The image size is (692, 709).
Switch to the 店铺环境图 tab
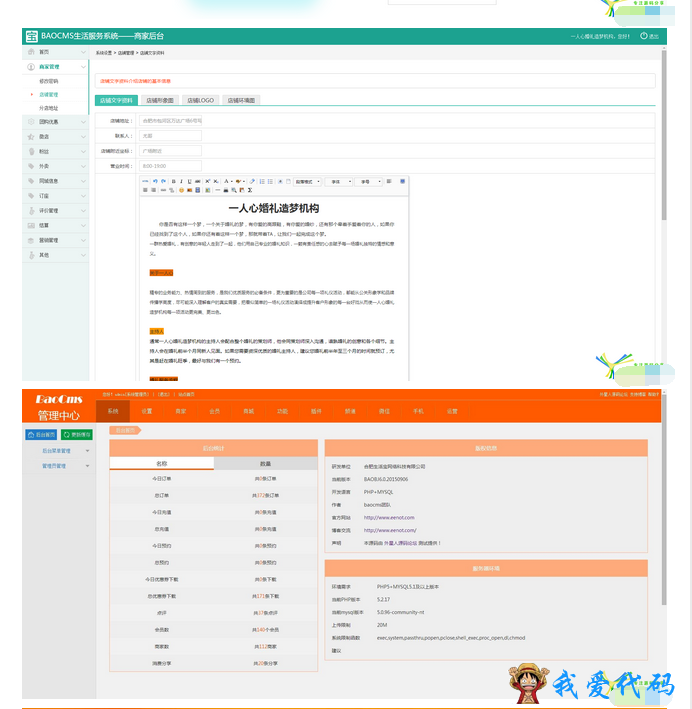click(x=241, y=100)
